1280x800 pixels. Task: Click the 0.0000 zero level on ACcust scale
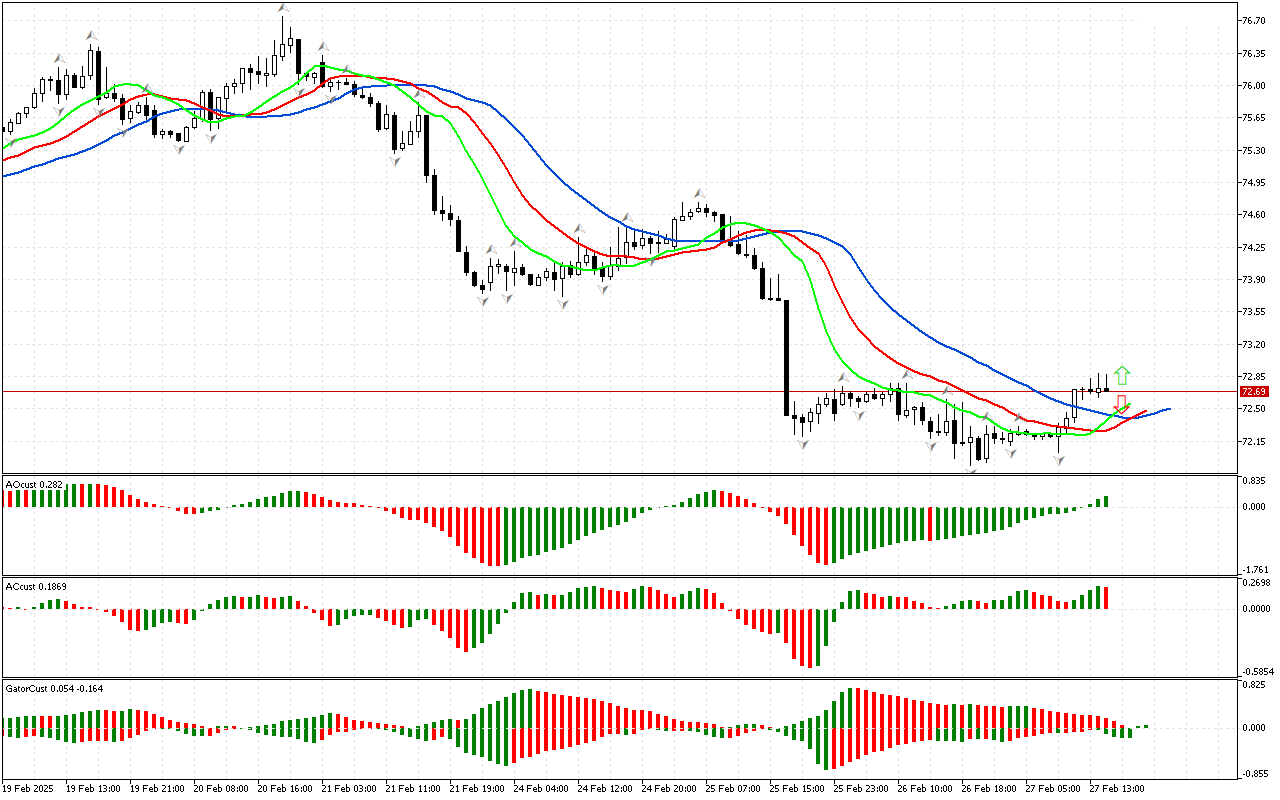pos(1254,608)
